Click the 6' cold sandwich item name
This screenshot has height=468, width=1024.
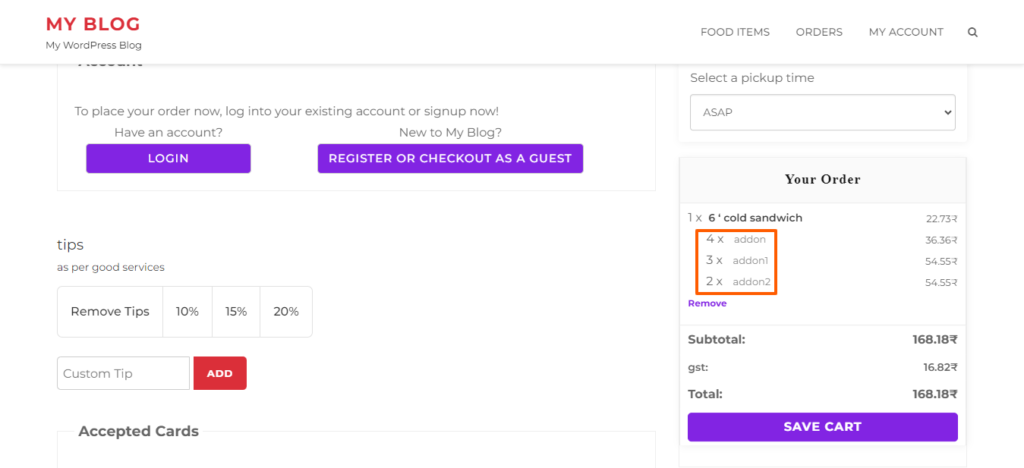click(755, 218)
